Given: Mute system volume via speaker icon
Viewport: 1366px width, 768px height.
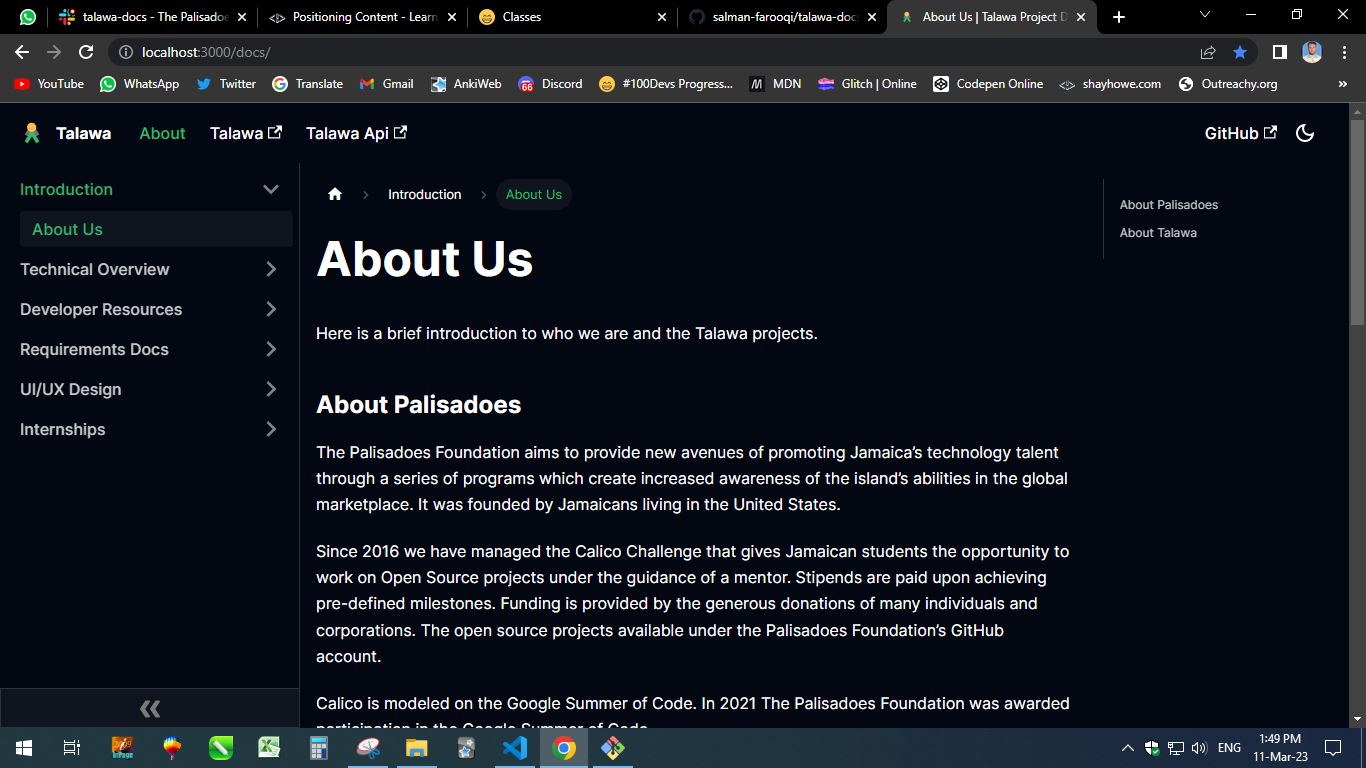Looking at the screenshot, I should click(x=1197, y=747).
